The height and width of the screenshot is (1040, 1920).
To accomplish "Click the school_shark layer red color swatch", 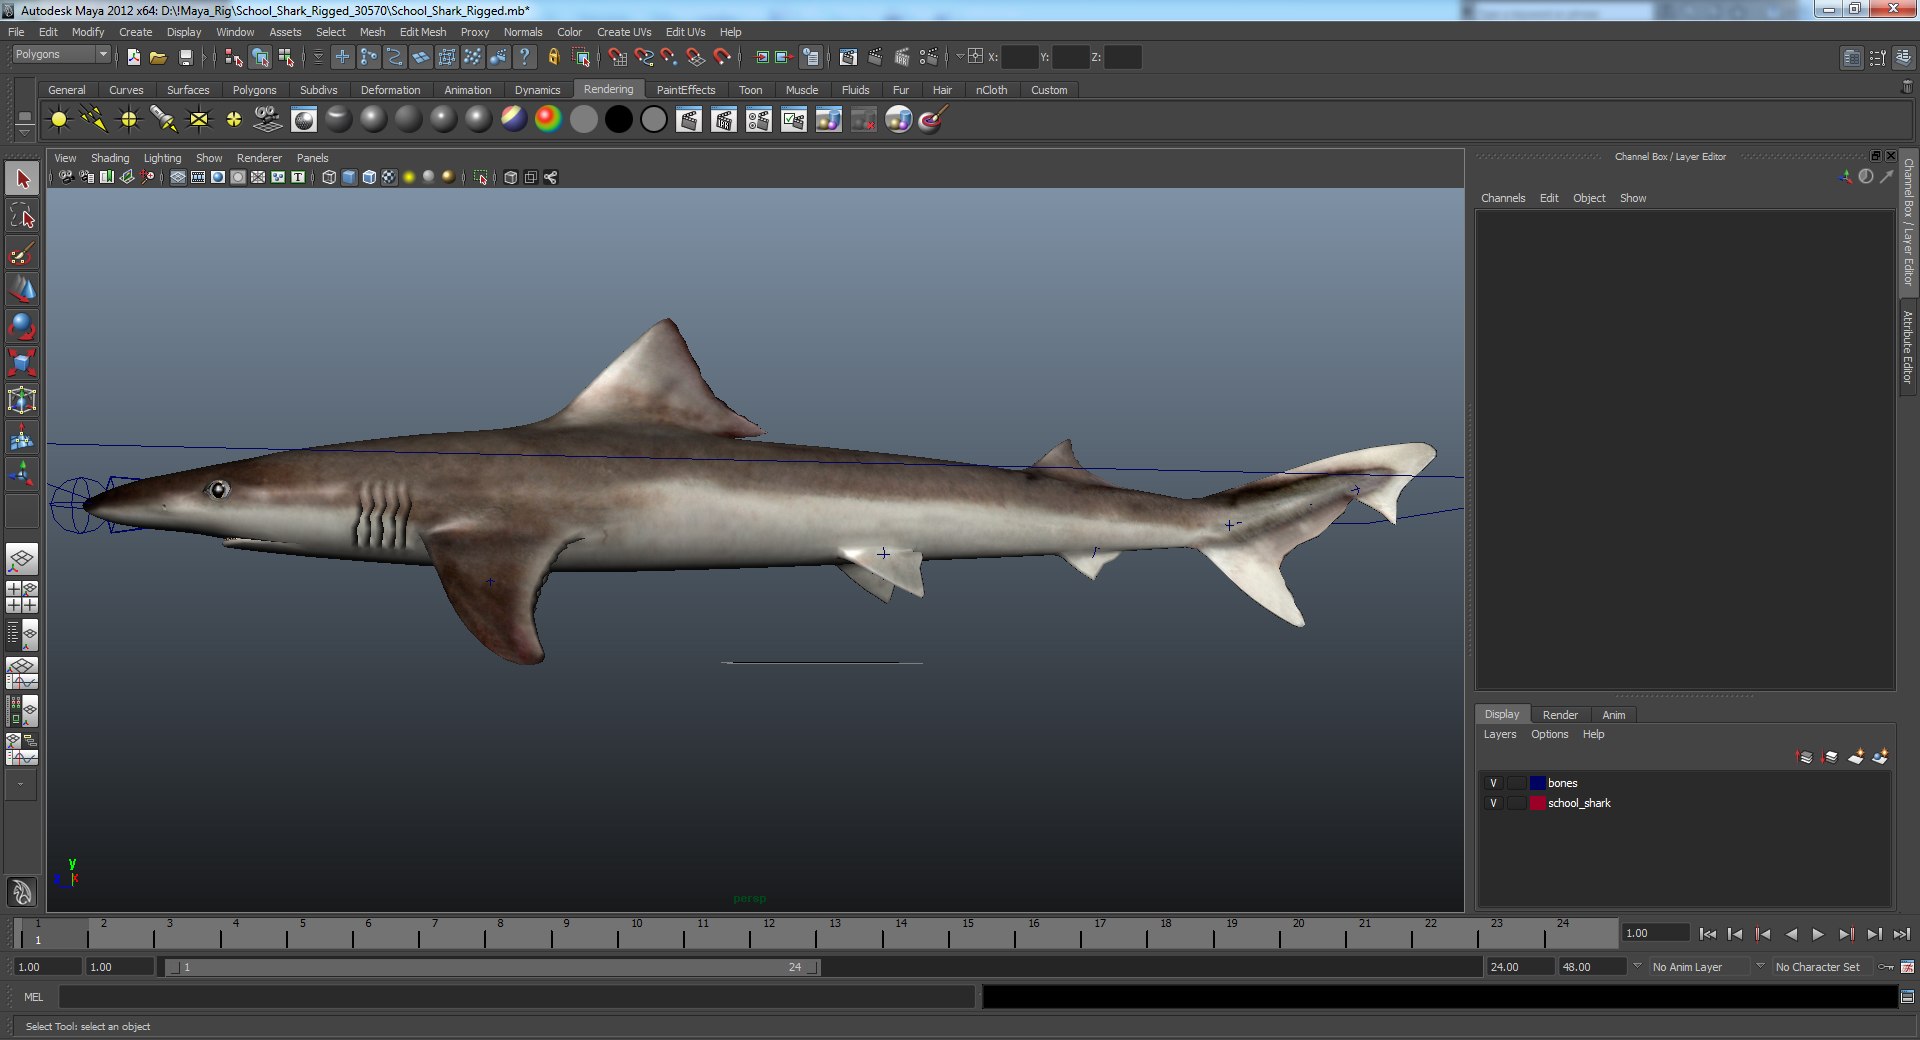I will click(x=1538, y=803).
